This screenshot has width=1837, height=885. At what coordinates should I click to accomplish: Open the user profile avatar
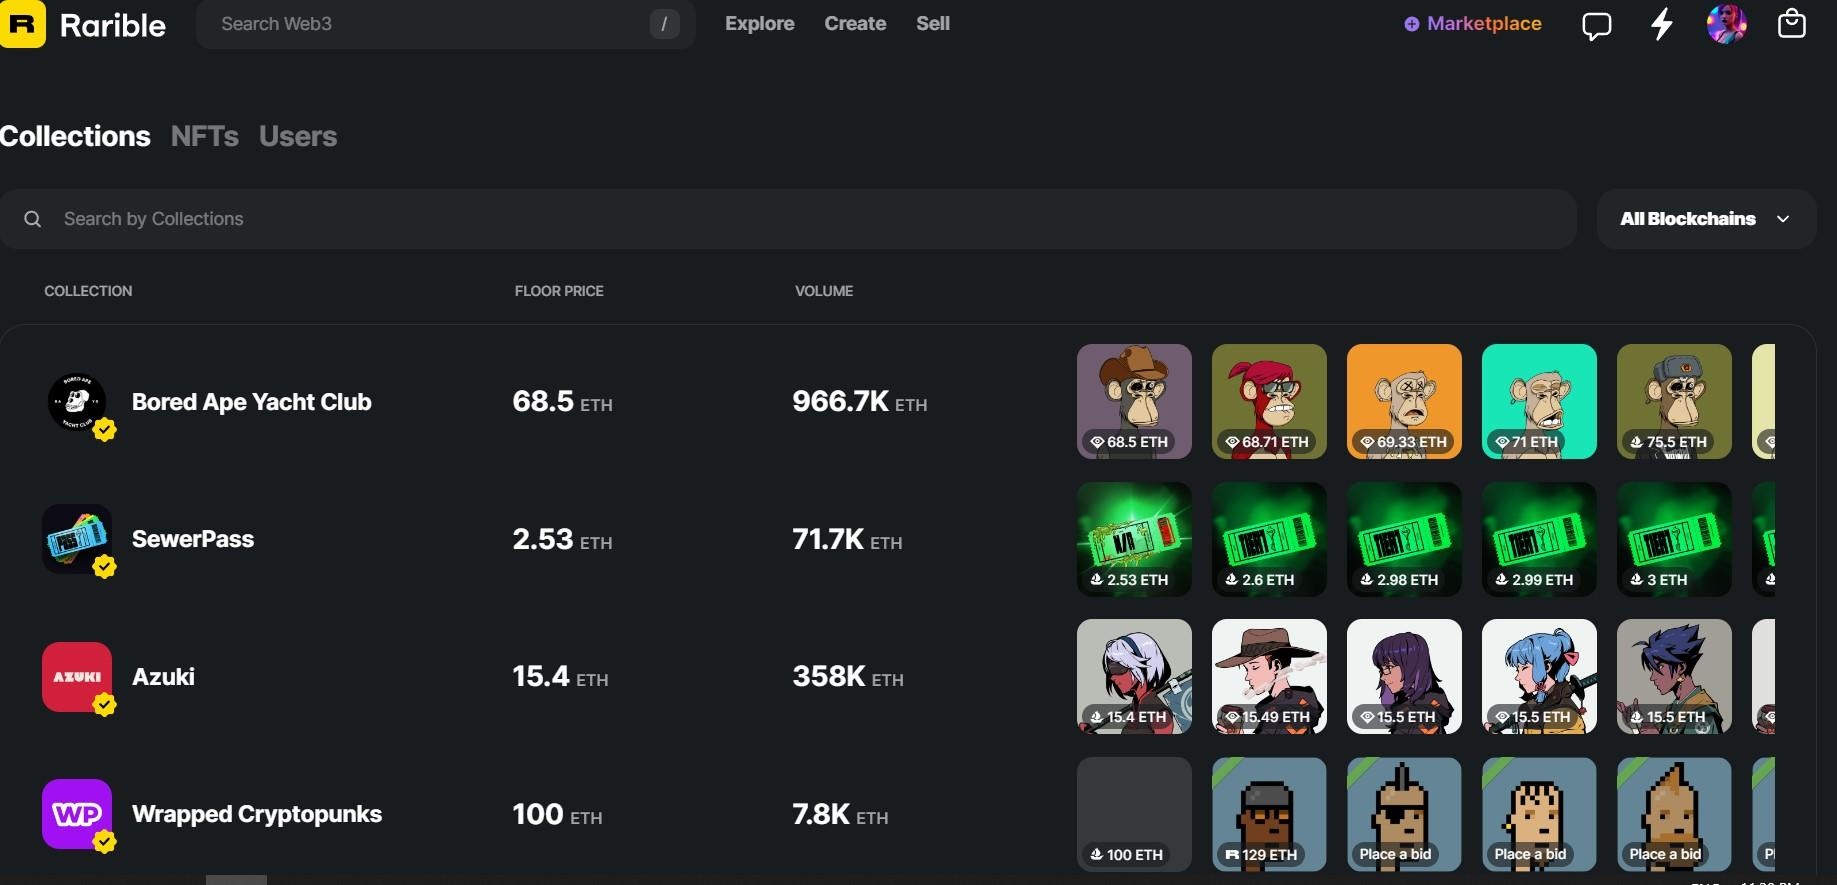coord(1726,24)
